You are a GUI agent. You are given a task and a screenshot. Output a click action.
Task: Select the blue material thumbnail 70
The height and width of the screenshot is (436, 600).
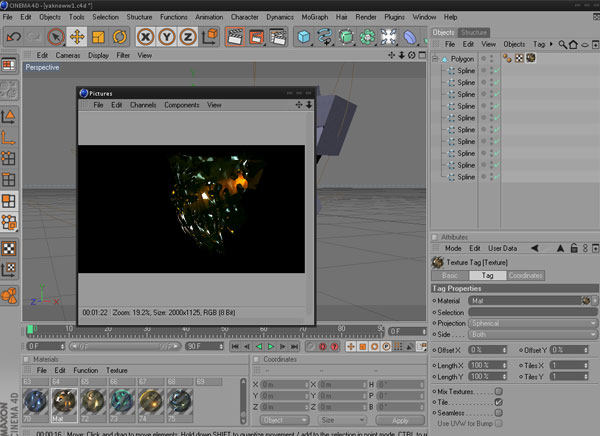coord(36,405)
